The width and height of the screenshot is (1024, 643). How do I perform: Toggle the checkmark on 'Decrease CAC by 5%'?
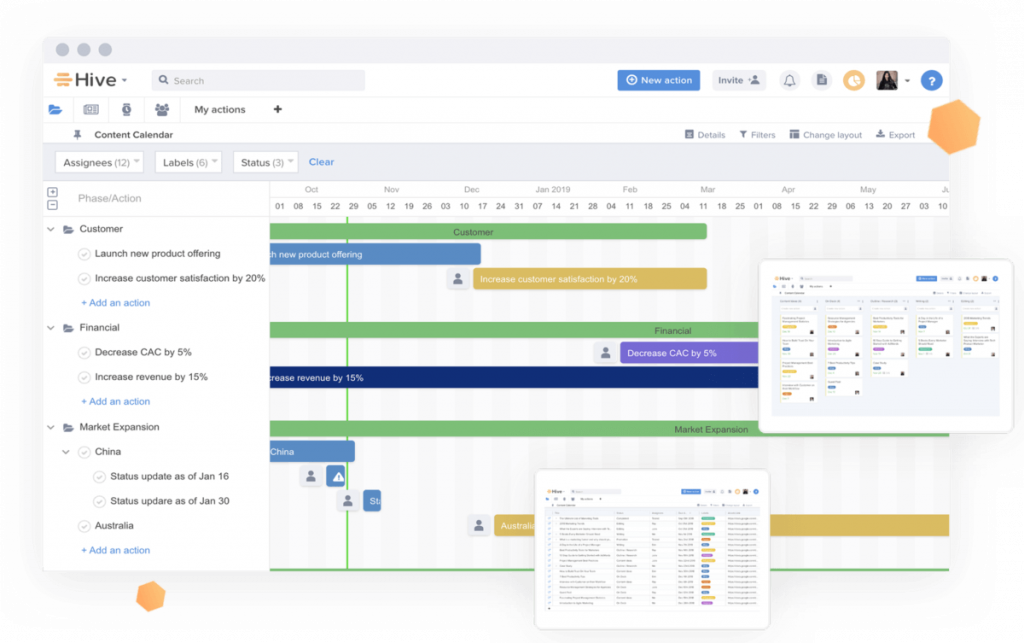tap(85, 352)
